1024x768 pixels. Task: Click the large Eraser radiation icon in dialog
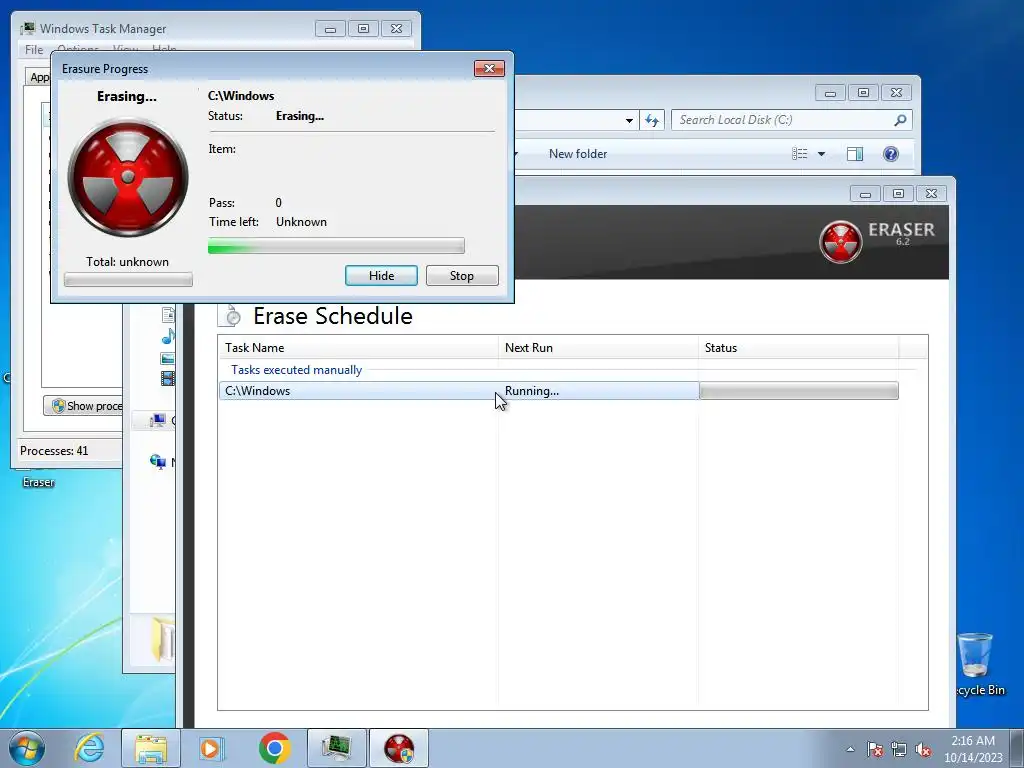(128, 177)
